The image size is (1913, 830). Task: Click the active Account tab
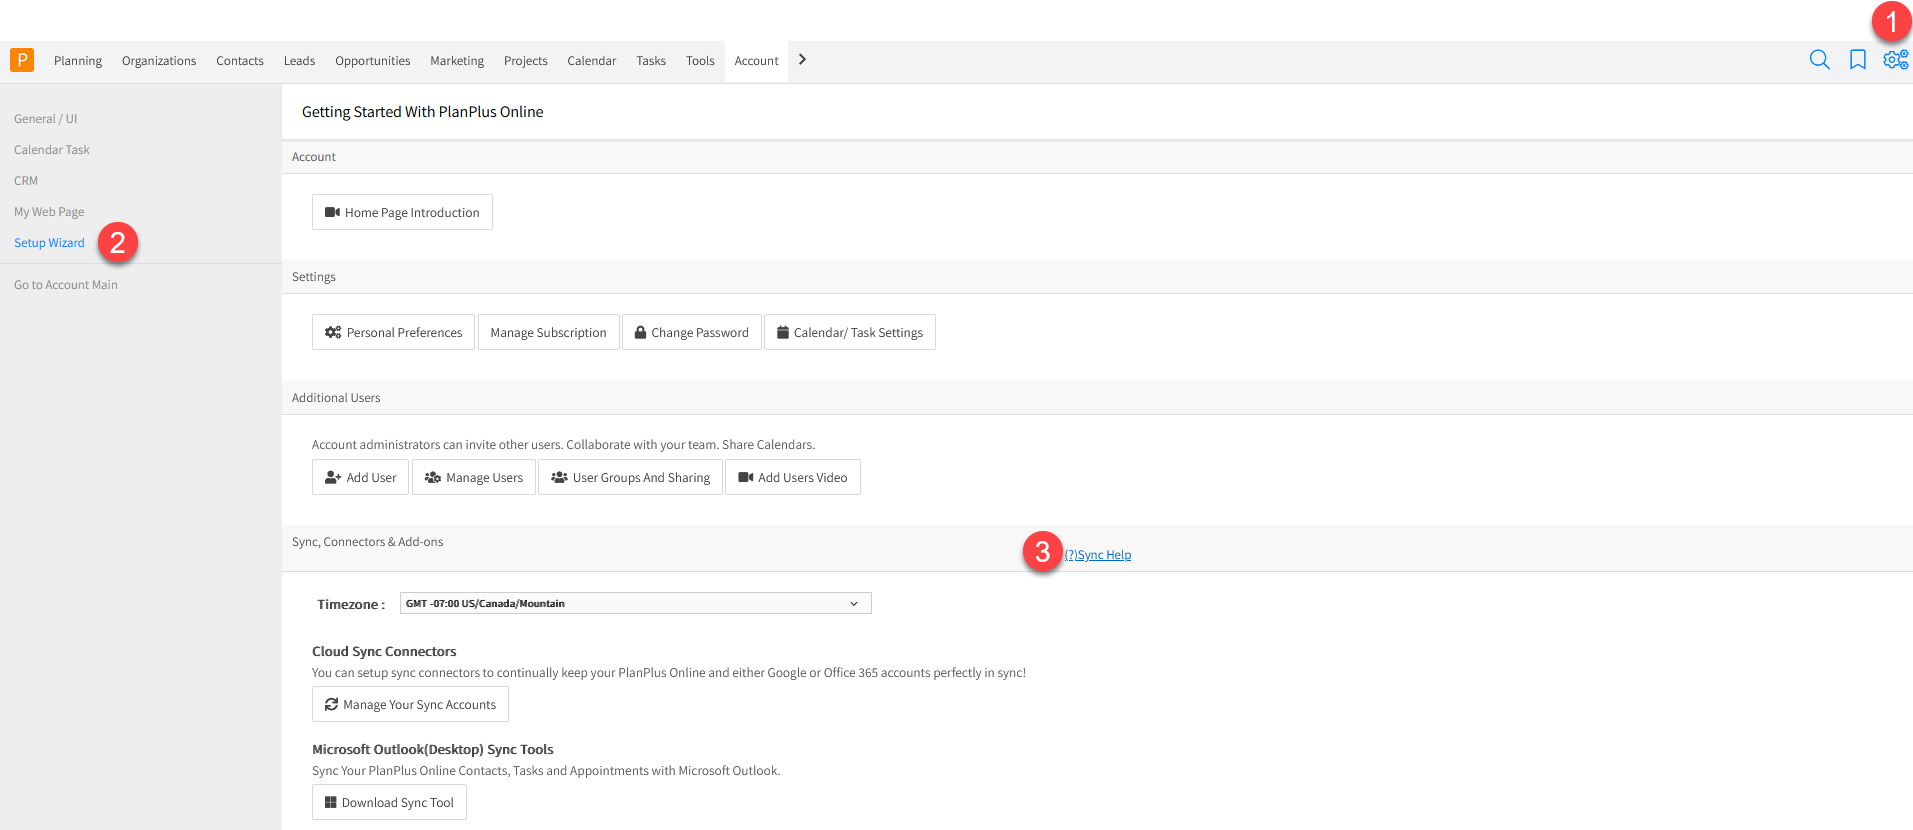click(756, 61)
